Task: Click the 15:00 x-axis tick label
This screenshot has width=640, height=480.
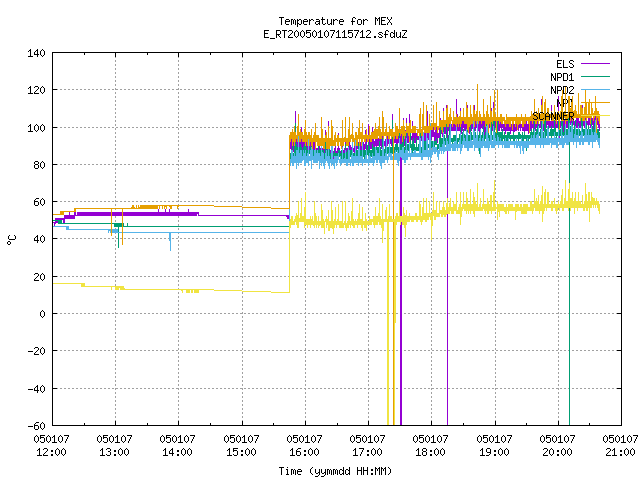Action: (241, 452)
